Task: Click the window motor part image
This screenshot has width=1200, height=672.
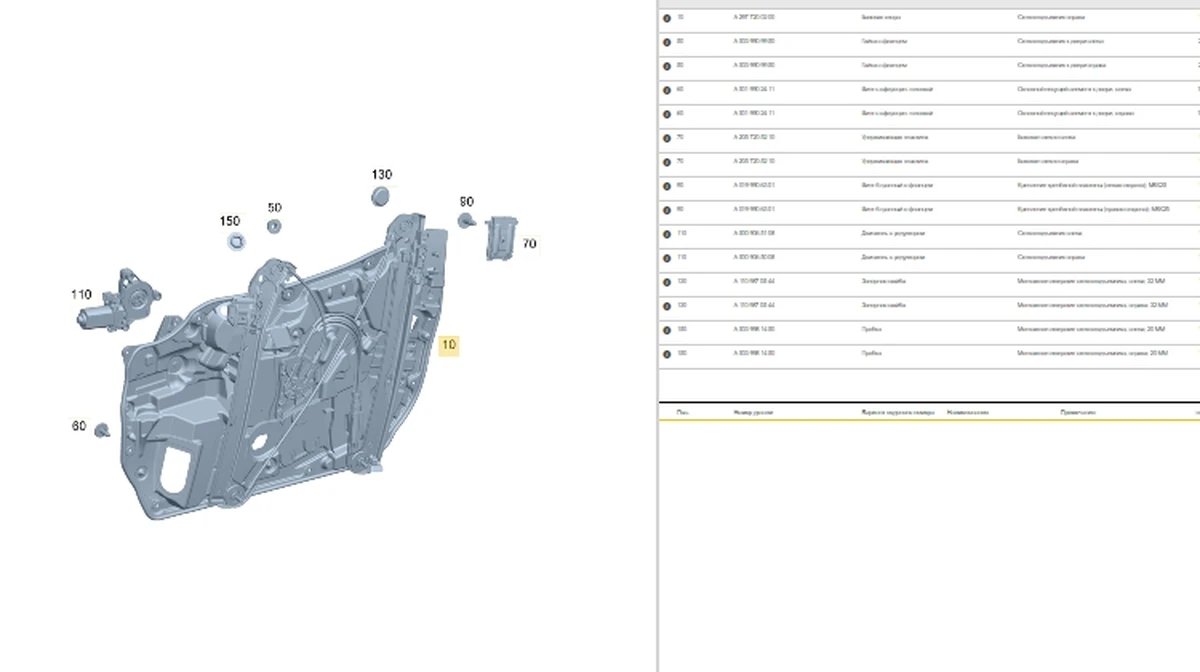Action: click(122, 300)
